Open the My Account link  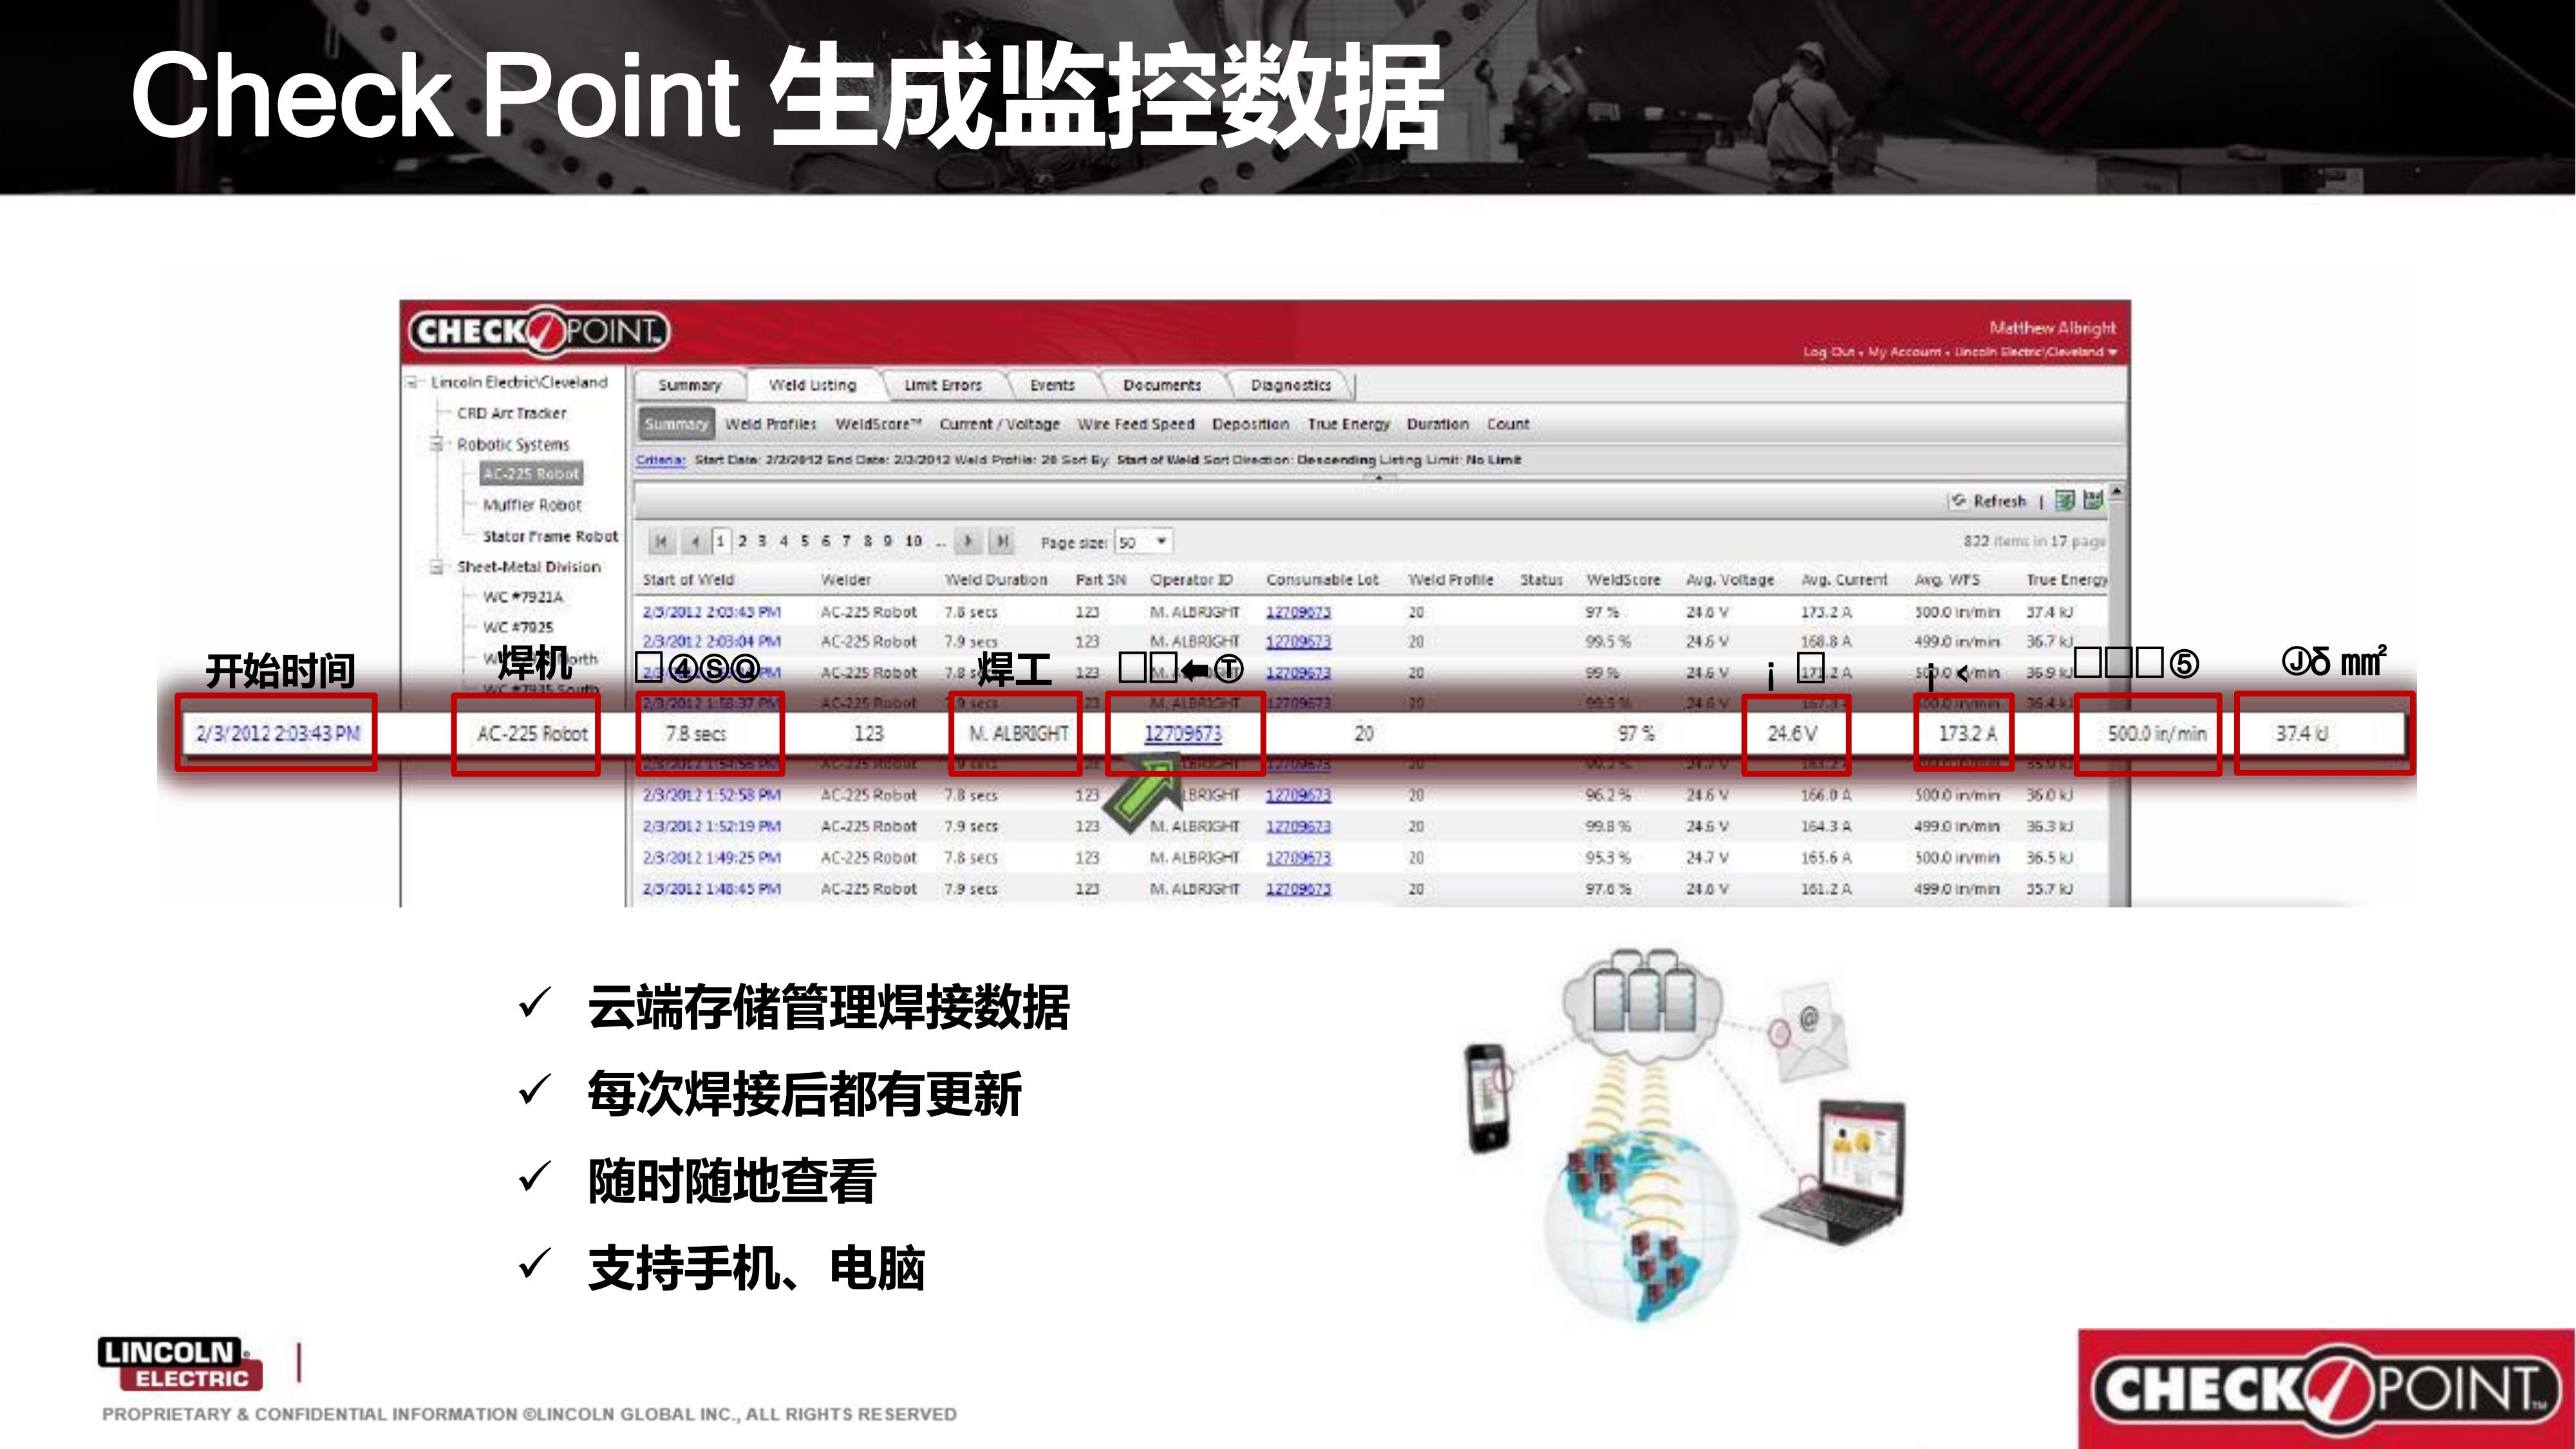[x=1904, y=352]
